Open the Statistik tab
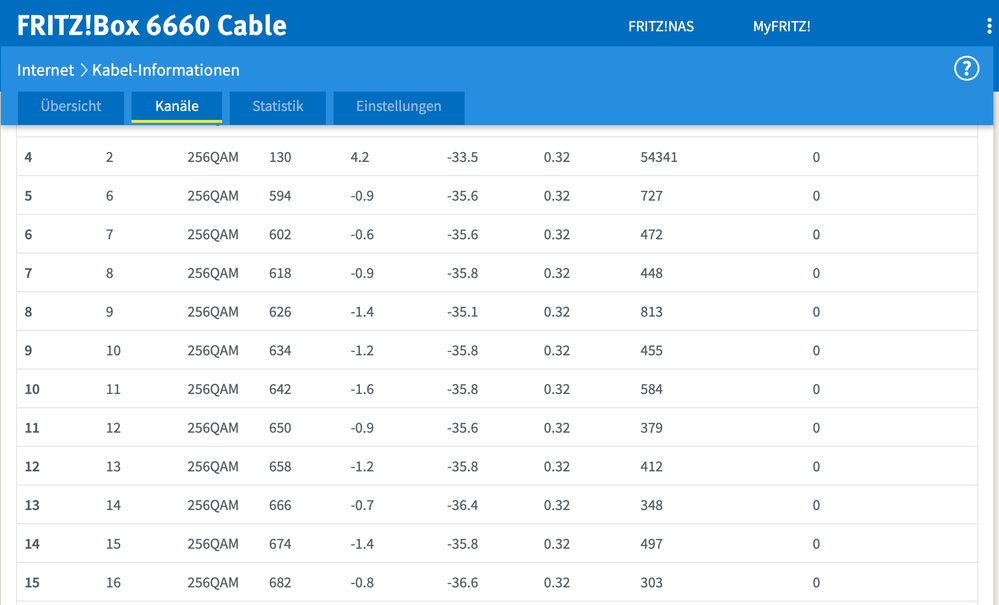The image size is (999, 605). (x=277, y=106)
